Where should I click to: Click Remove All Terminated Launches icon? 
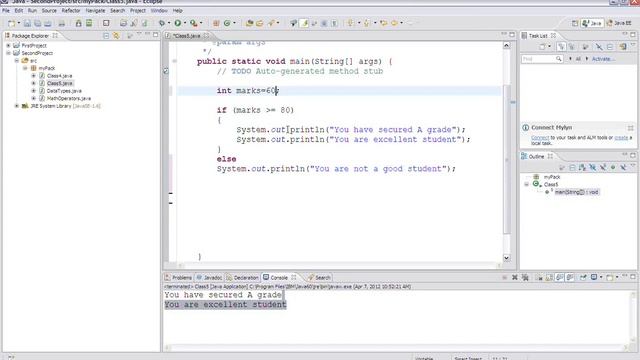pos(525,278)
